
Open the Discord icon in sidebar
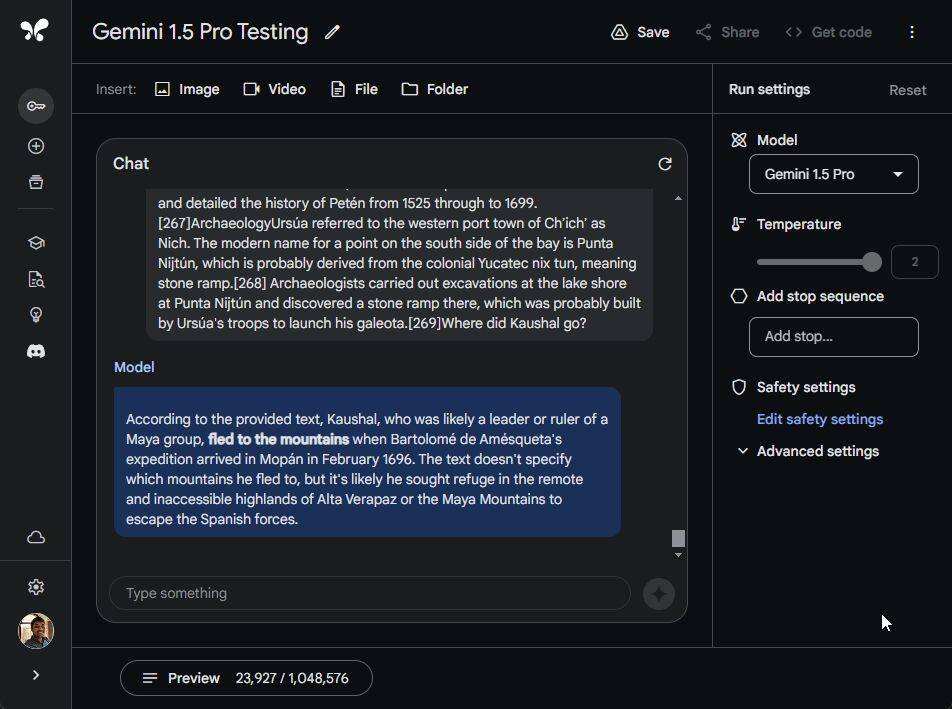36,352
